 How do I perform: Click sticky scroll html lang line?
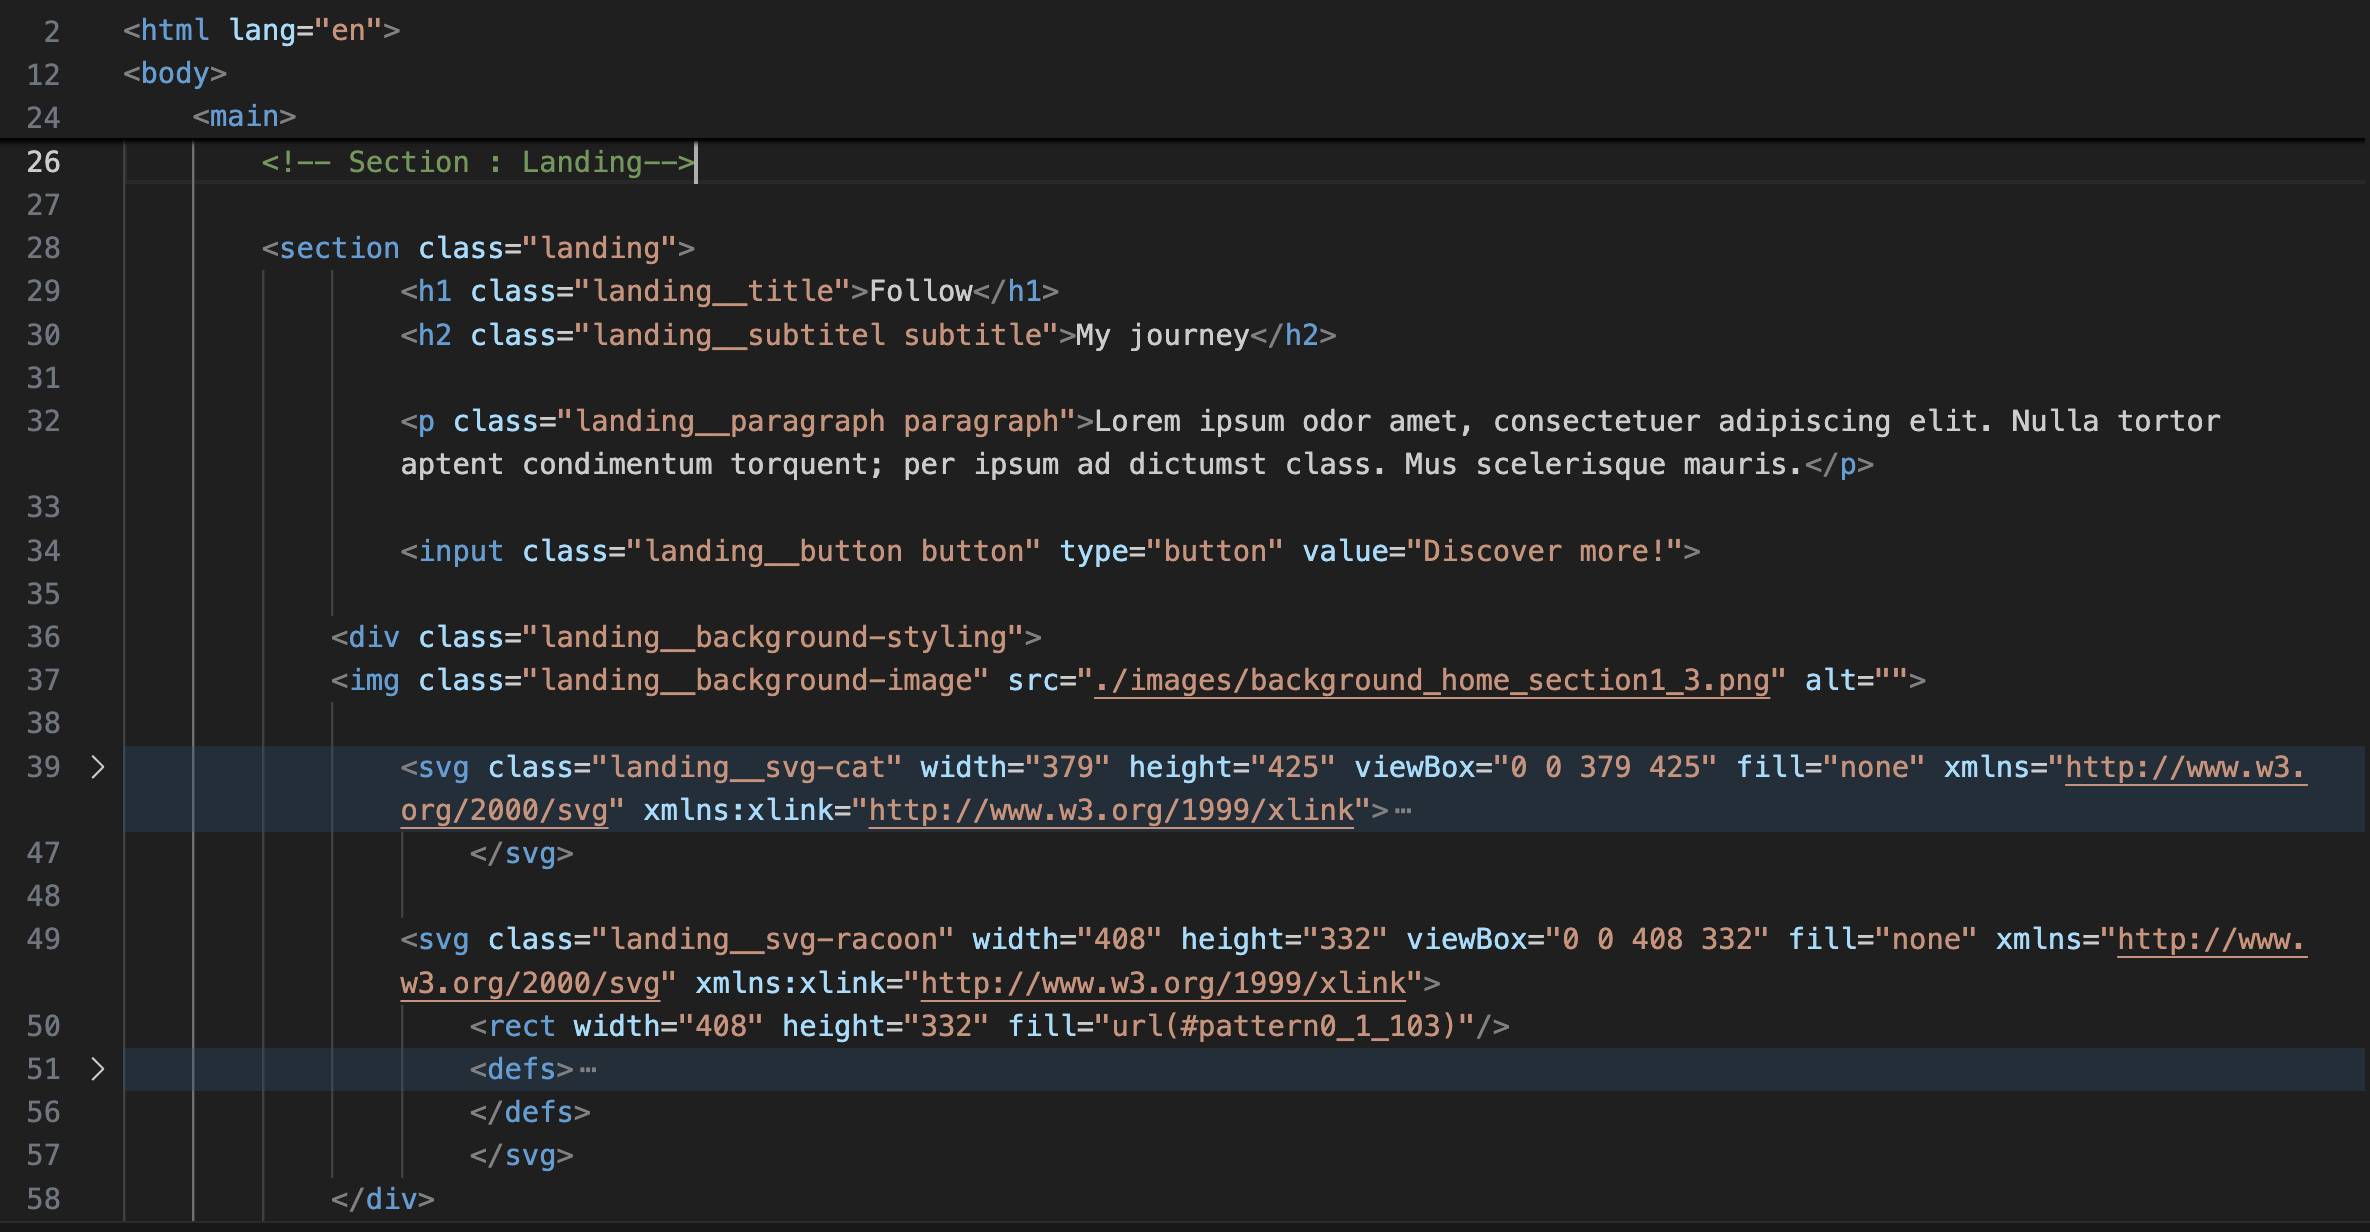260,31
